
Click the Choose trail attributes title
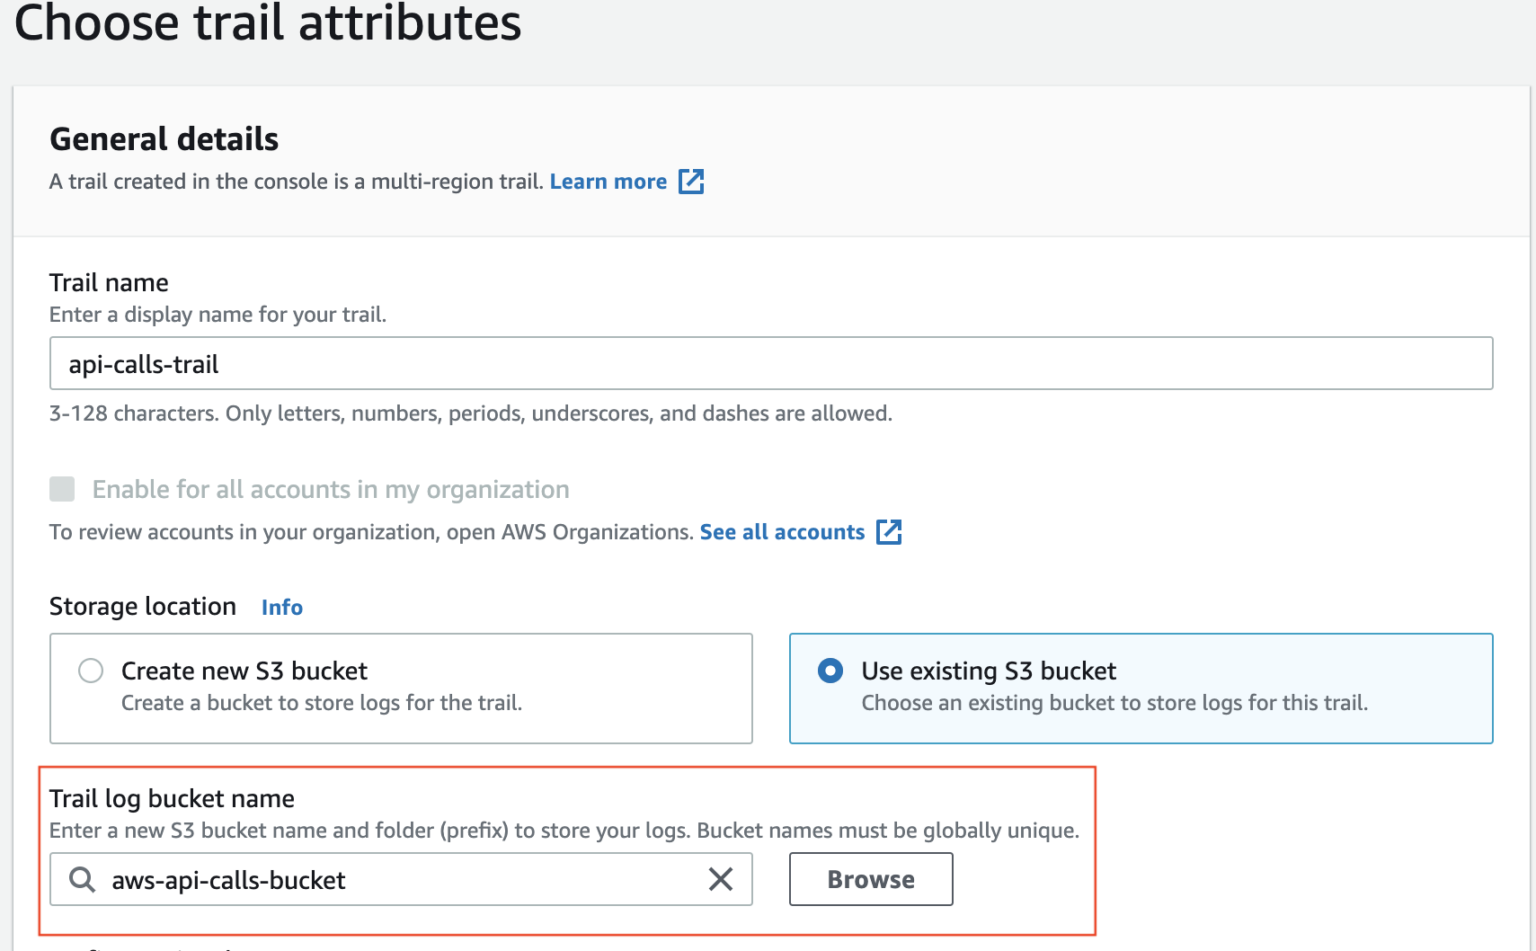[x=270, y=24]
